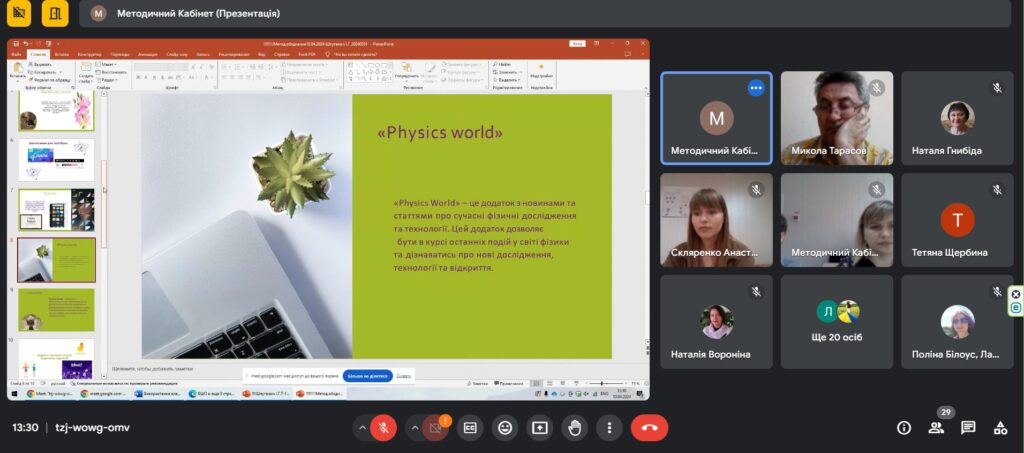Open the 'Ще 20 осіб' participants tile
1024x453 pixels.
(x=837, y=322)
